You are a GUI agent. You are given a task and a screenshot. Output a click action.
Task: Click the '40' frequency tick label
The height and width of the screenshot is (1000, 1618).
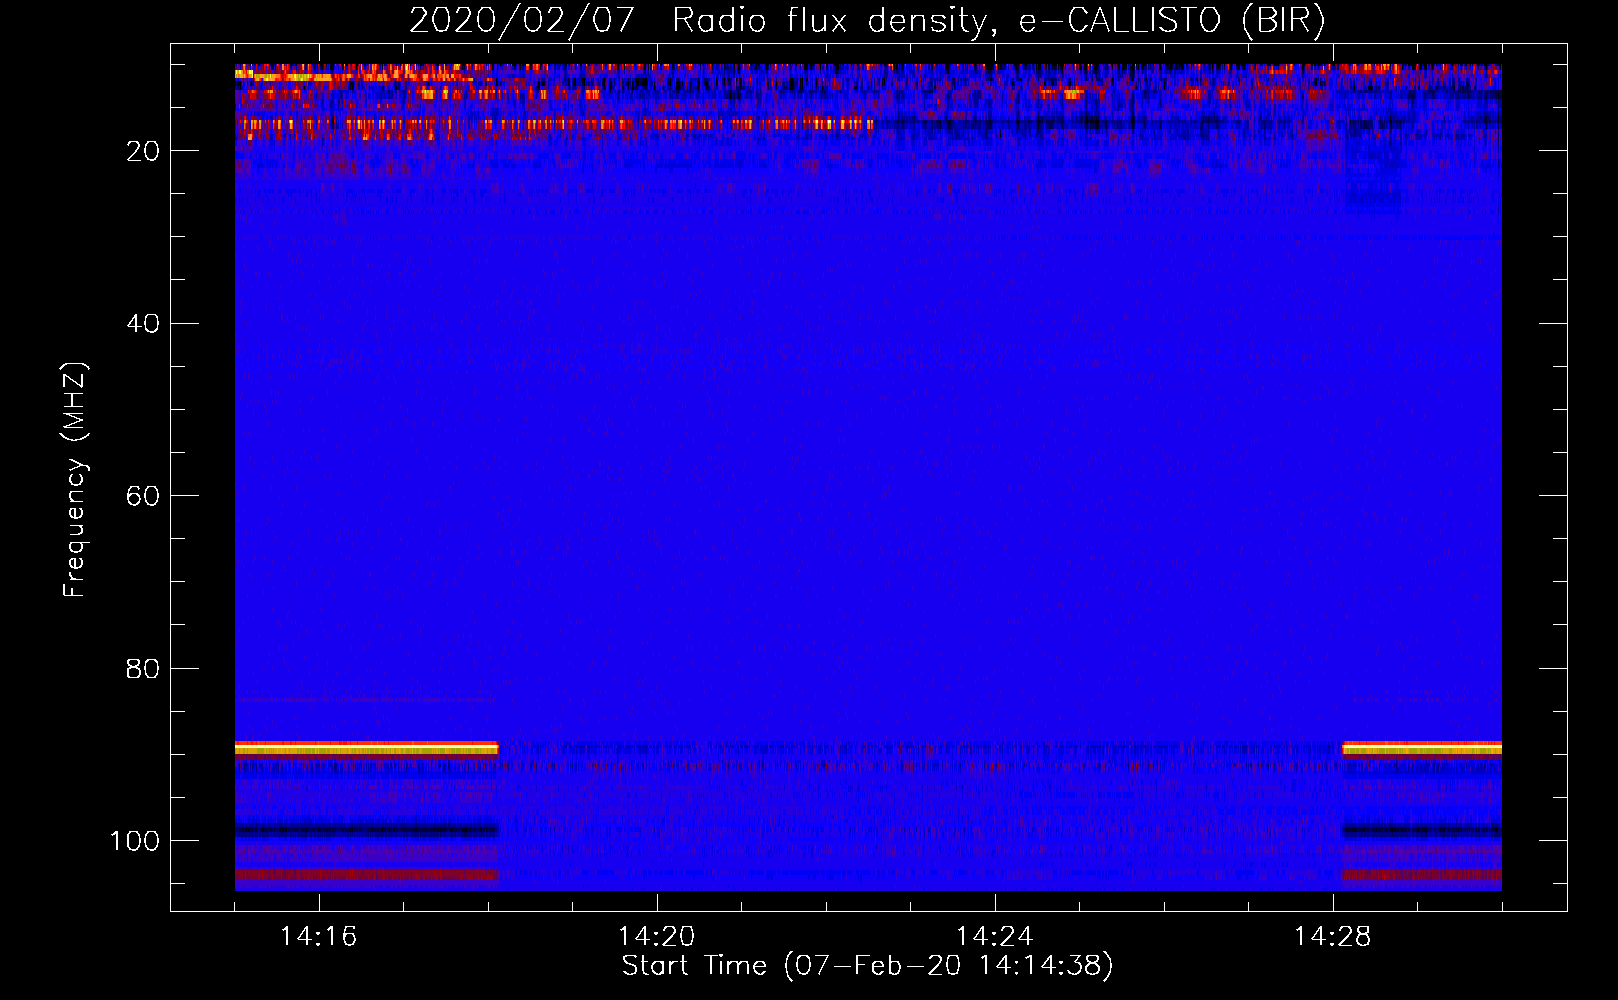(x=143, y=324)
